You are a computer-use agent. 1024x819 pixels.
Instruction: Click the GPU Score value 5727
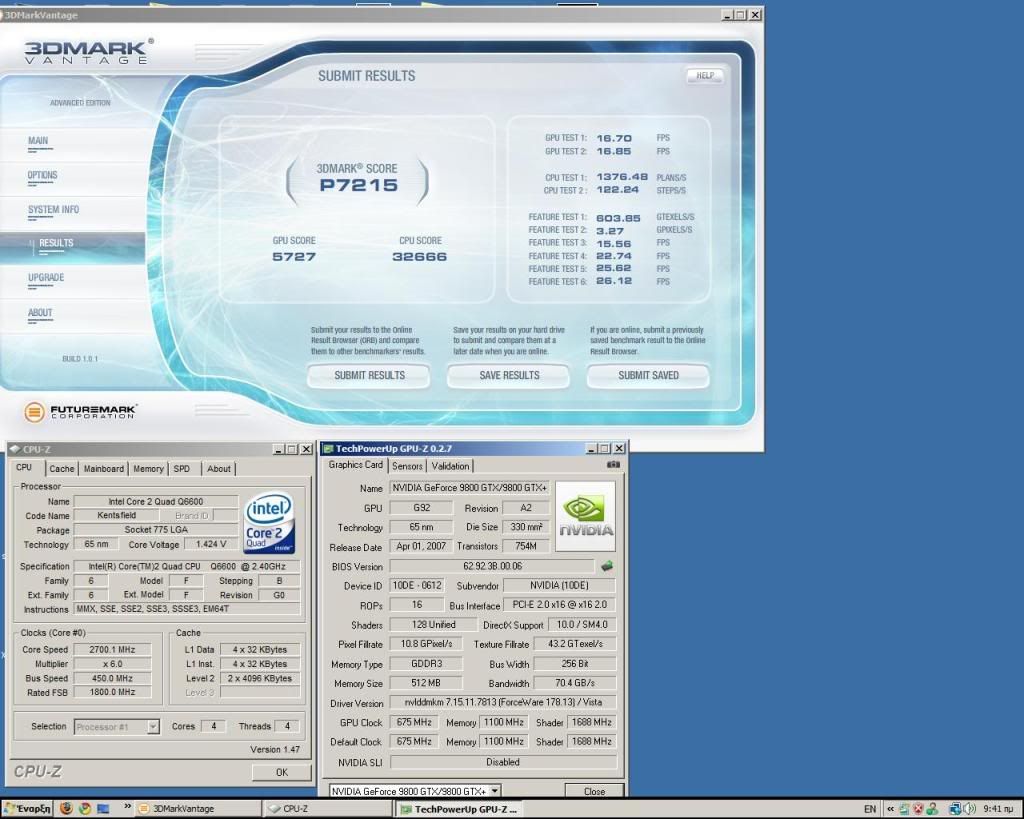coord(294,257)
